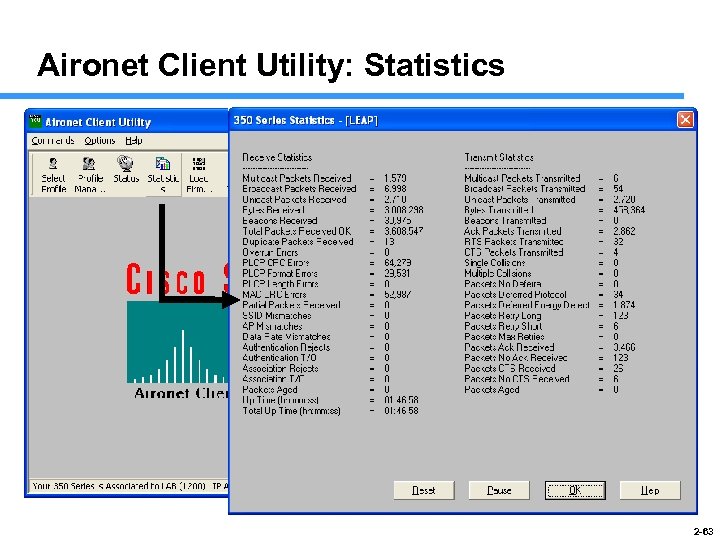720x540 pixels.
Task: Select the Overrun Errors label
Action: tap(270, 252)
